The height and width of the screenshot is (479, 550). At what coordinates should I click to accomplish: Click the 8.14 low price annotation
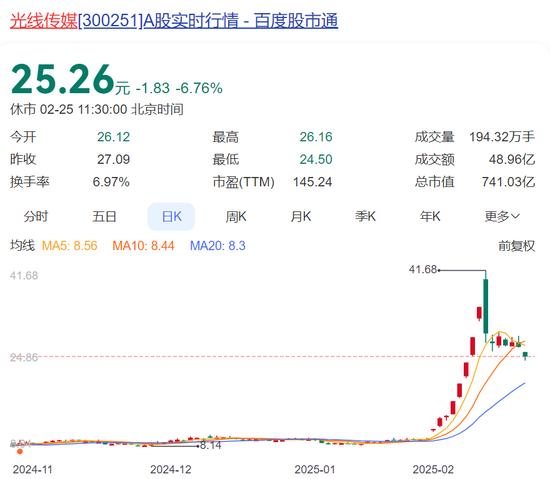(211, 445)
